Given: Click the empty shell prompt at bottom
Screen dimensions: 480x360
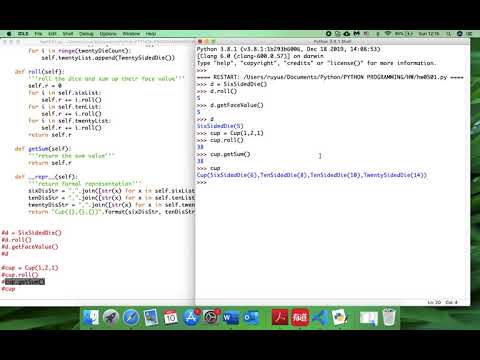Looking at the screenshot, I should pyautogui.click(x=202, y=182).
